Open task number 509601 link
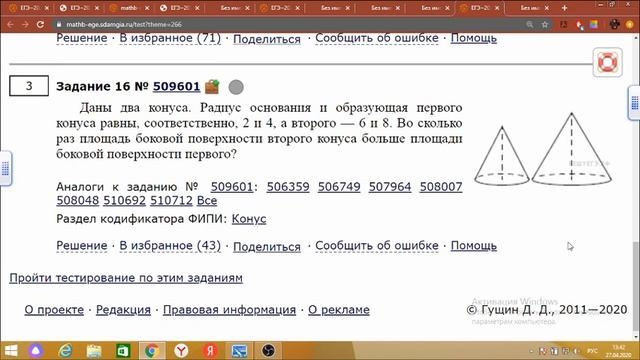Image resolution: width=640 pixels, height=360 pixels. tap(176, 87)
